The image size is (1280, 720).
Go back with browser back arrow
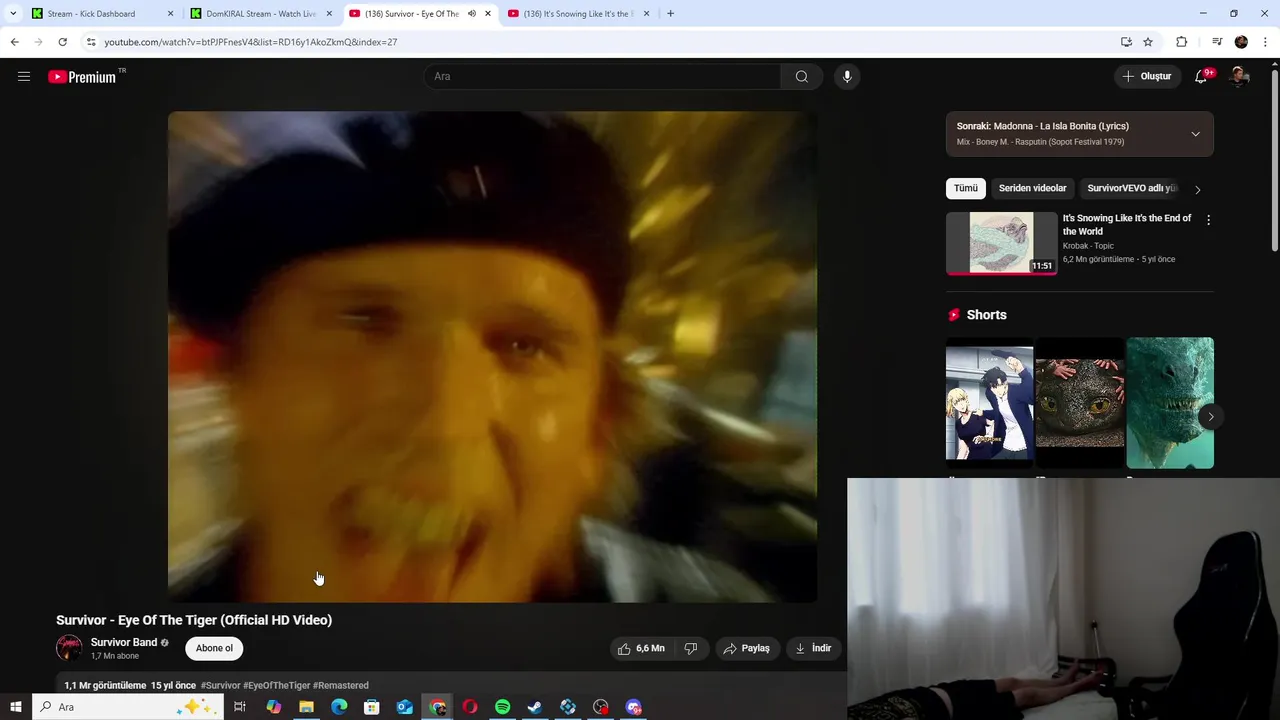(14, 42)
